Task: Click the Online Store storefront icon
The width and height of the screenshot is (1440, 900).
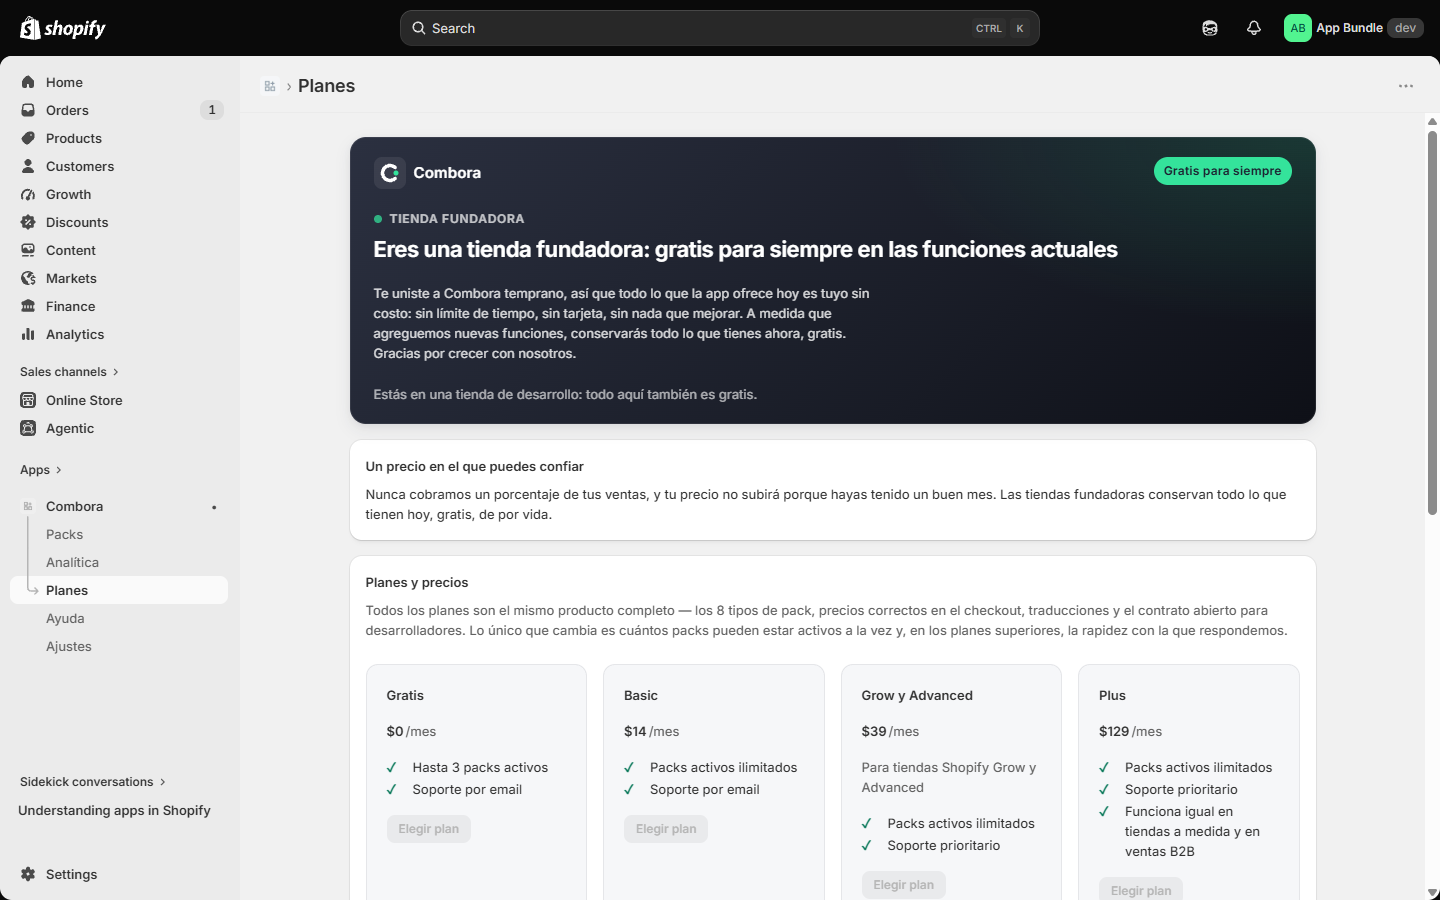Action: (x=28, y=400)
